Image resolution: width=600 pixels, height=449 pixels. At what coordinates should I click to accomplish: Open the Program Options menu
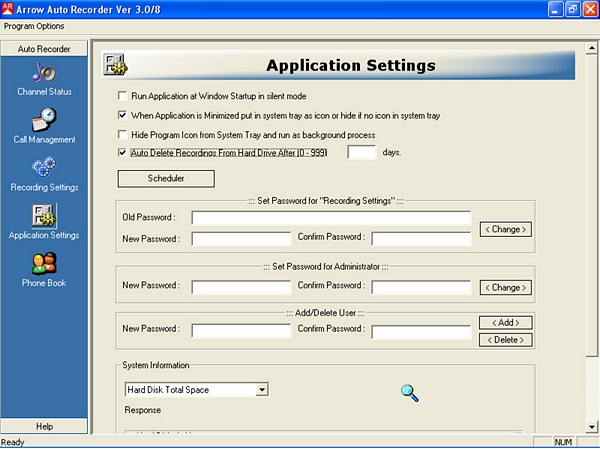(34, 26)
